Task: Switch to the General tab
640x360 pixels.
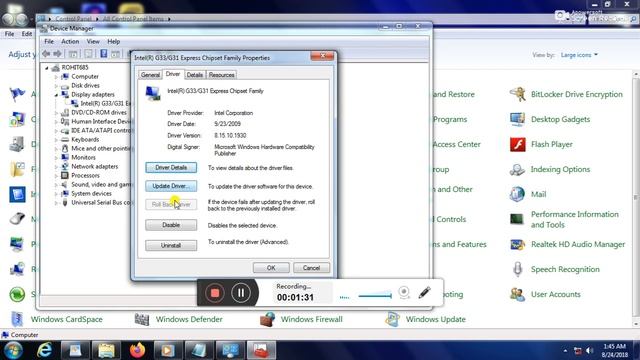Action: point(150,75)
